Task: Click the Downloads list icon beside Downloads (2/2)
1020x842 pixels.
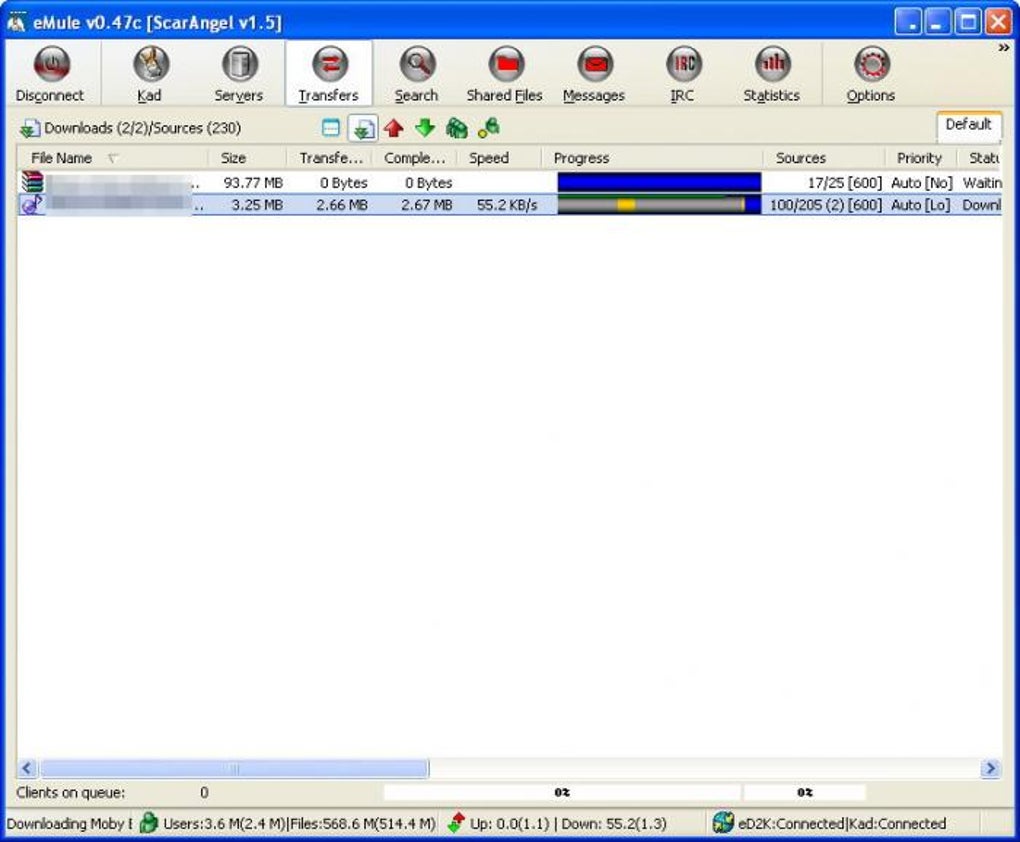Action: [29, 128]
